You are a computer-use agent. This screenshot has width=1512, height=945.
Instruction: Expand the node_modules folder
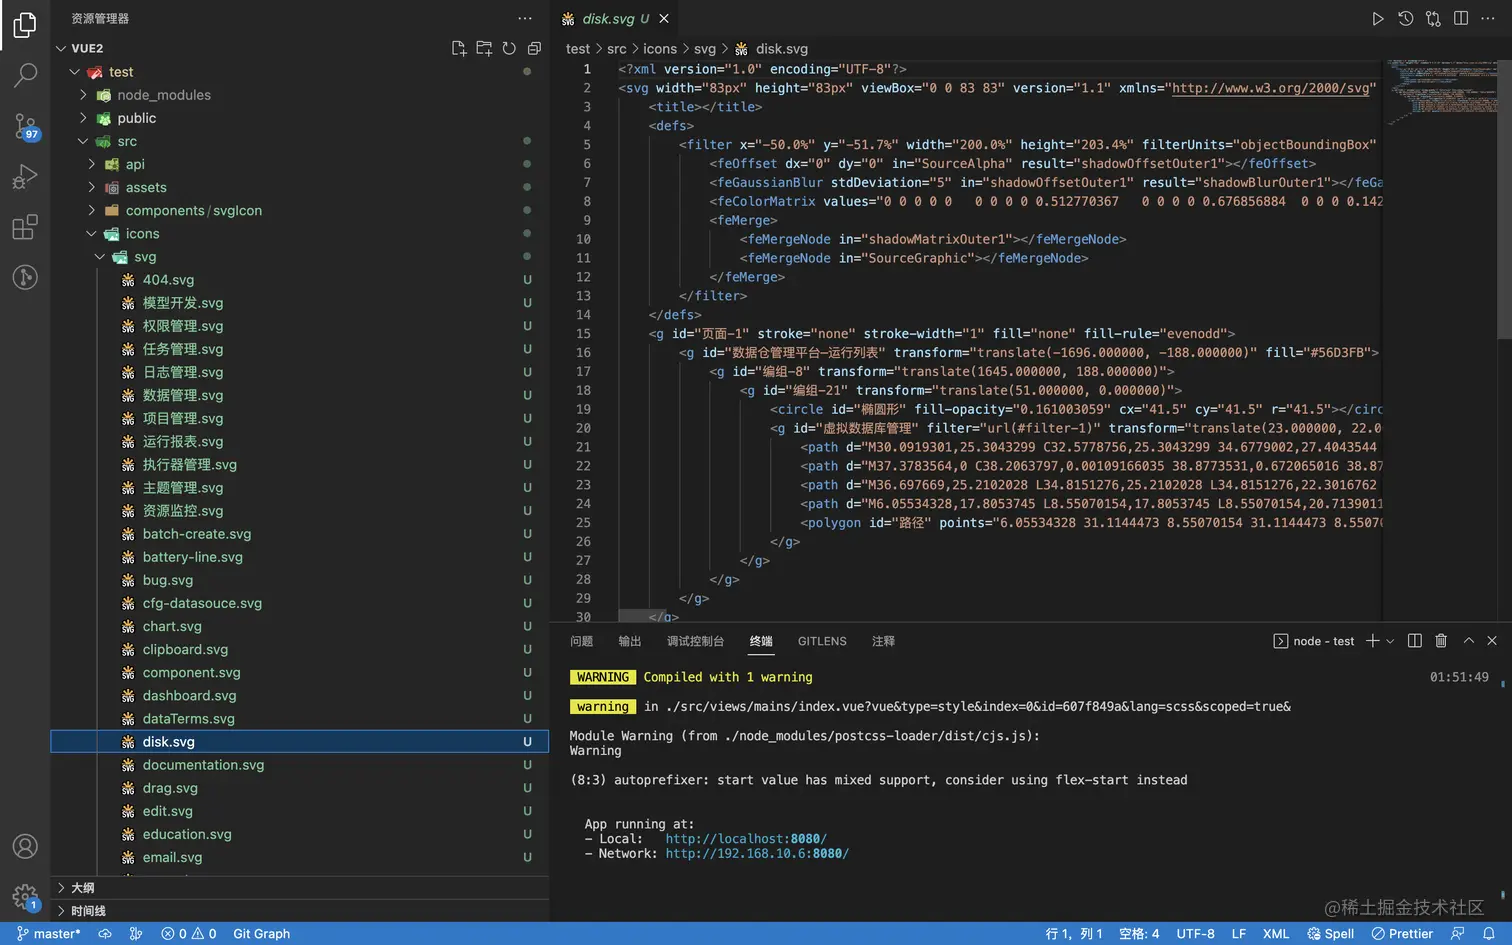[x=163, y=95]
